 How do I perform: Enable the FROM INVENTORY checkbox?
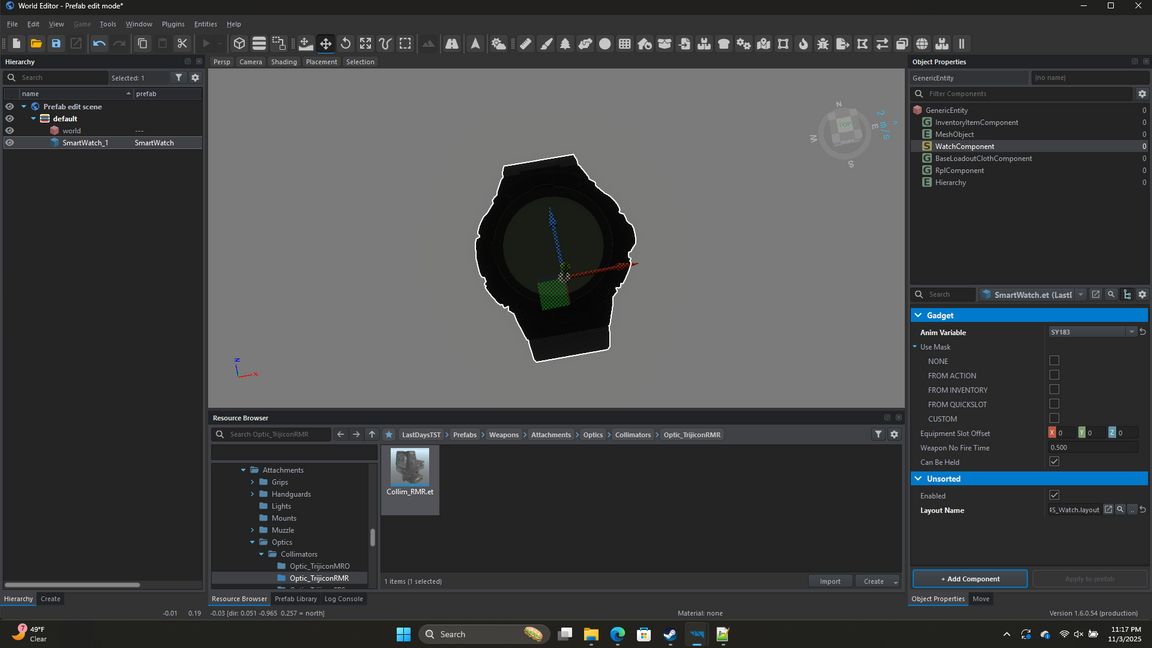pyautogui.click(x=1054, y=390)
